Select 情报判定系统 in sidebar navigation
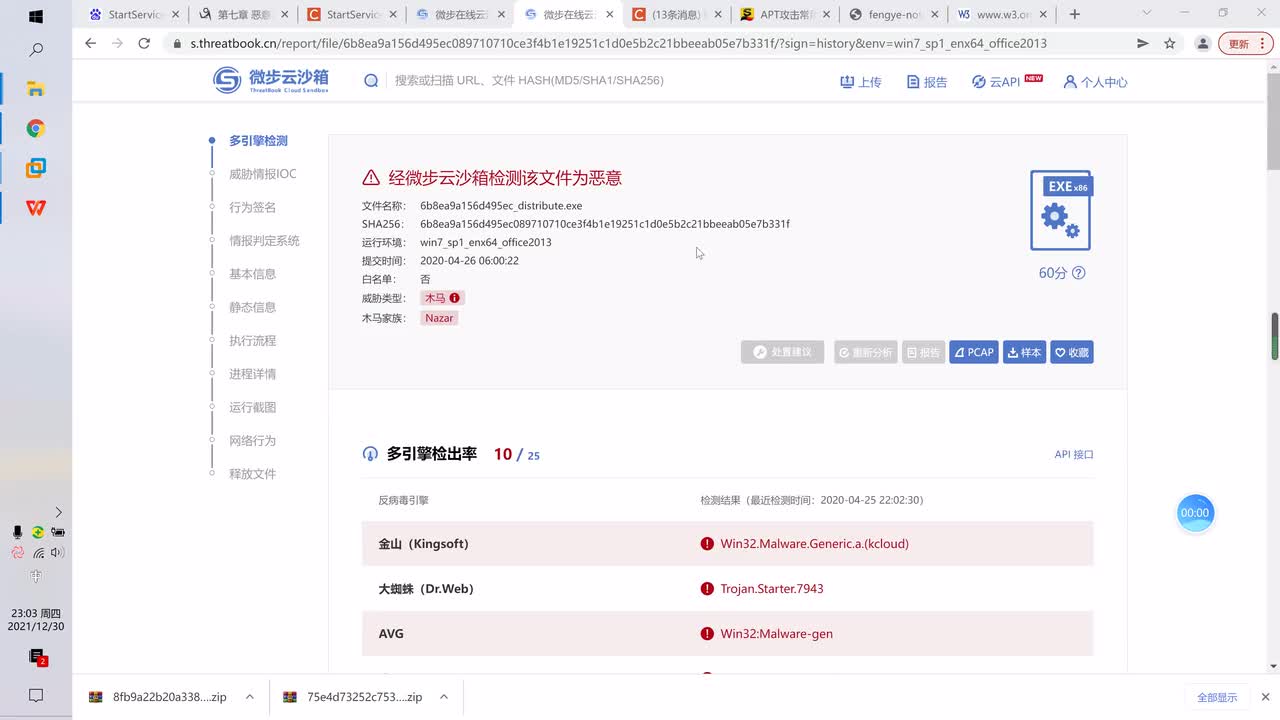 click(264, 241)
